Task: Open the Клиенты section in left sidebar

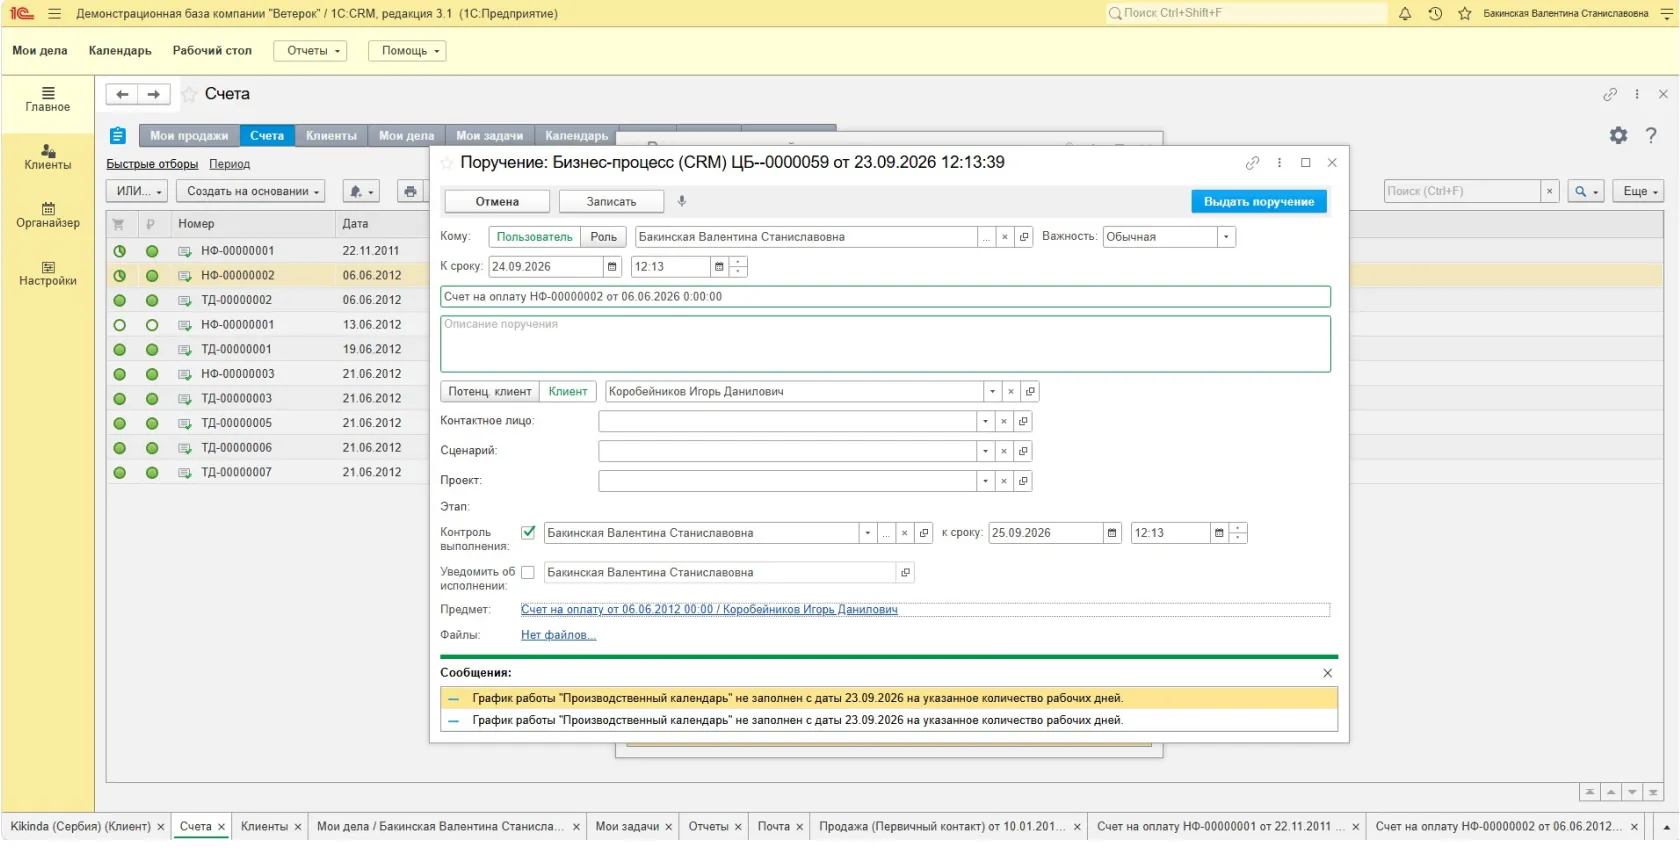Action: [48, 157]
